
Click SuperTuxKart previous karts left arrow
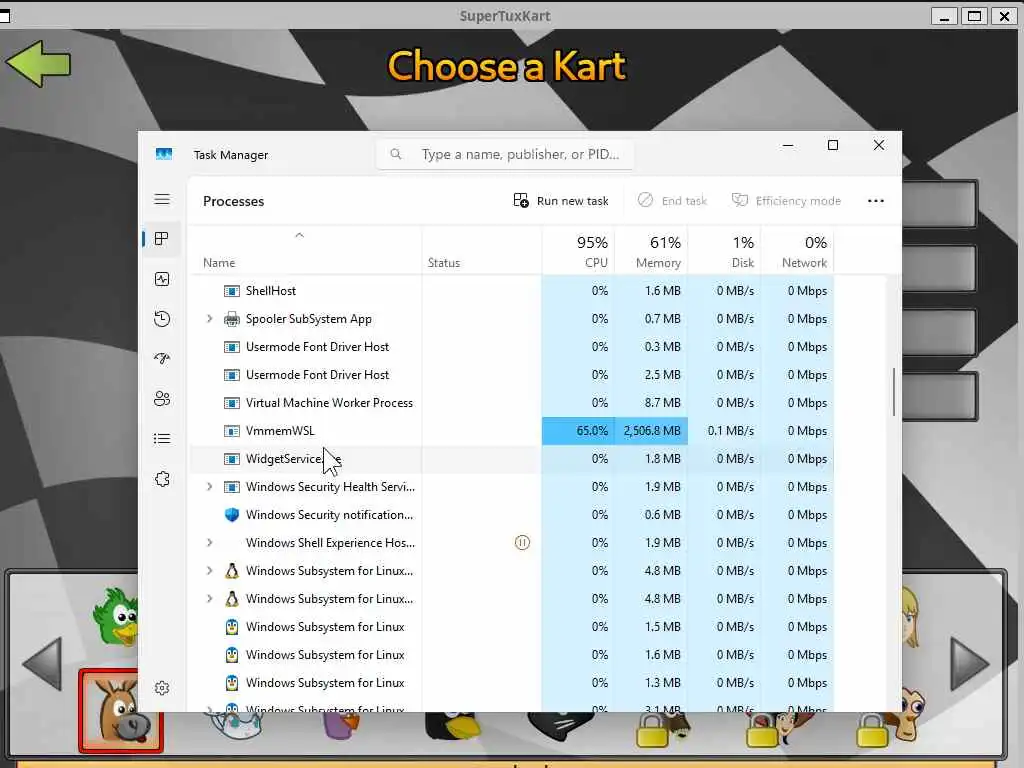click(x=42, y=664)
